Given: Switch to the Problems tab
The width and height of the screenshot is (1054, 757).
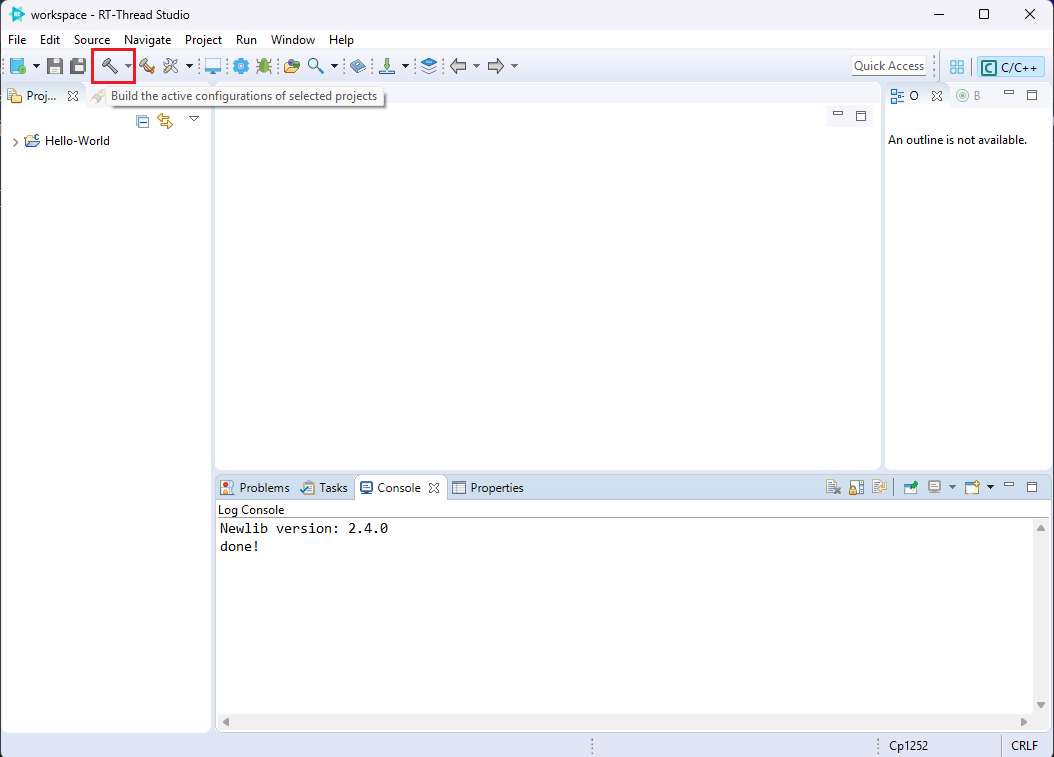Looking at the screenshot, I should (255, 488).
